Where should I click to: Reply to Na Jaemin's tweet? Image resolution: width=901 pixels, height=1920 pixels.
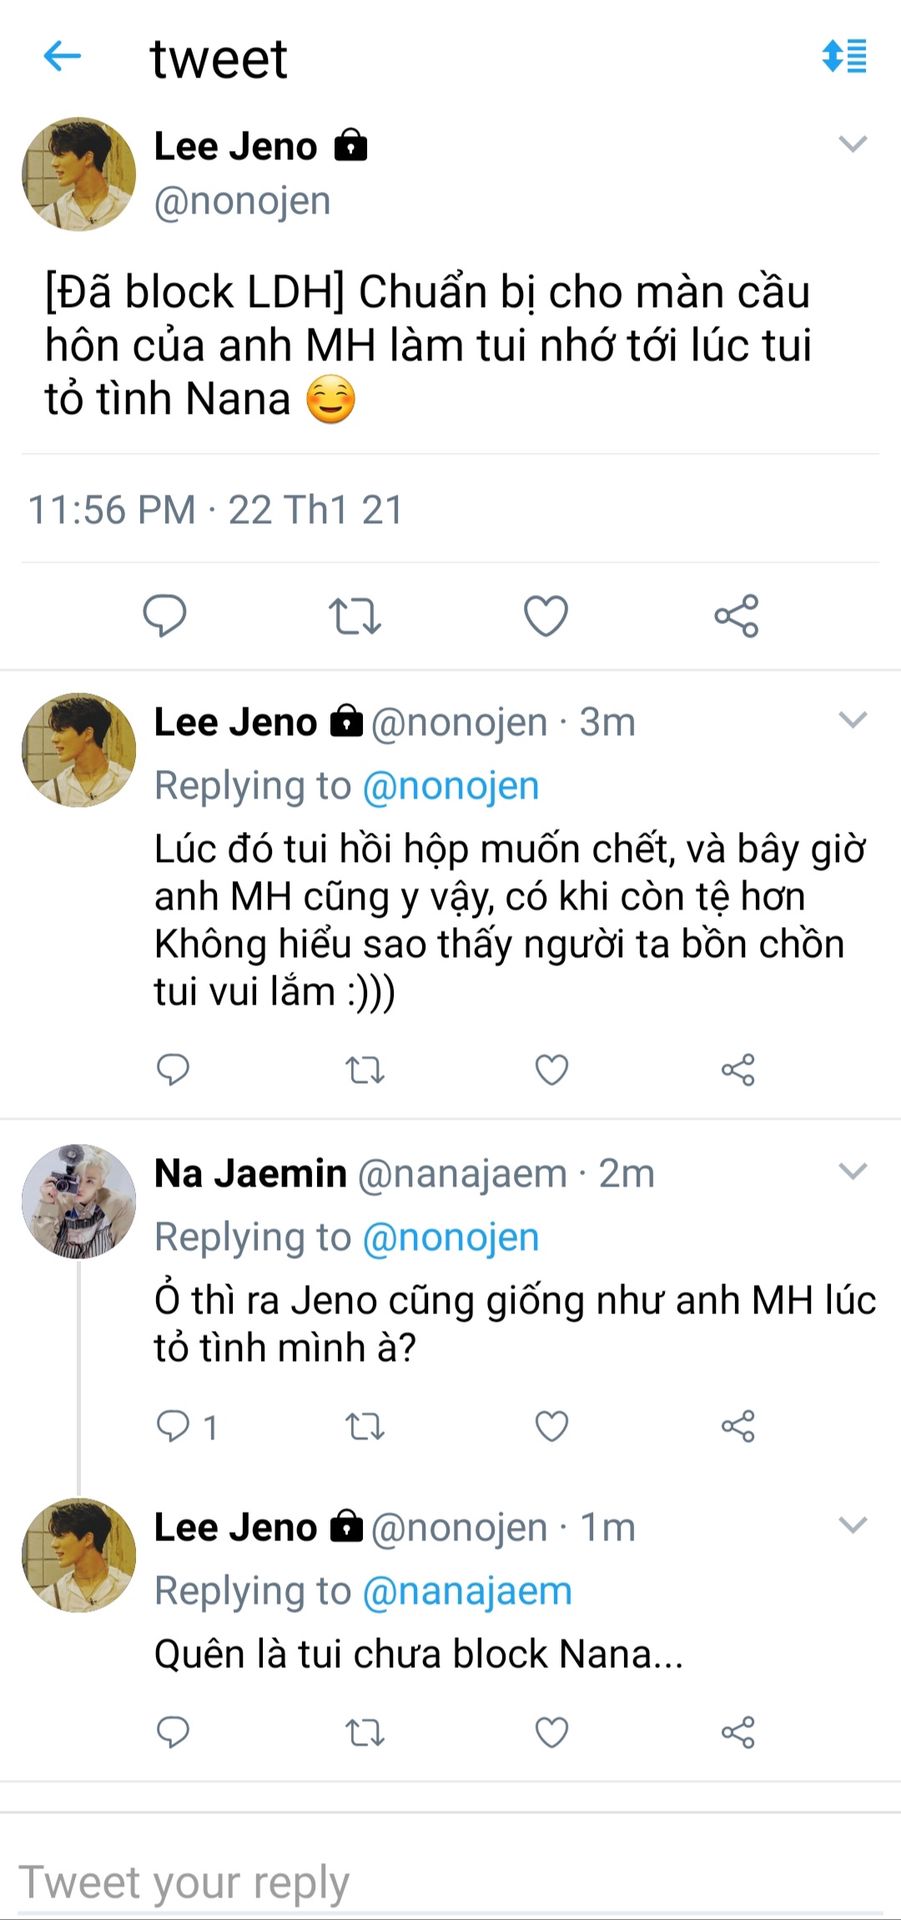pos(174,1425)
